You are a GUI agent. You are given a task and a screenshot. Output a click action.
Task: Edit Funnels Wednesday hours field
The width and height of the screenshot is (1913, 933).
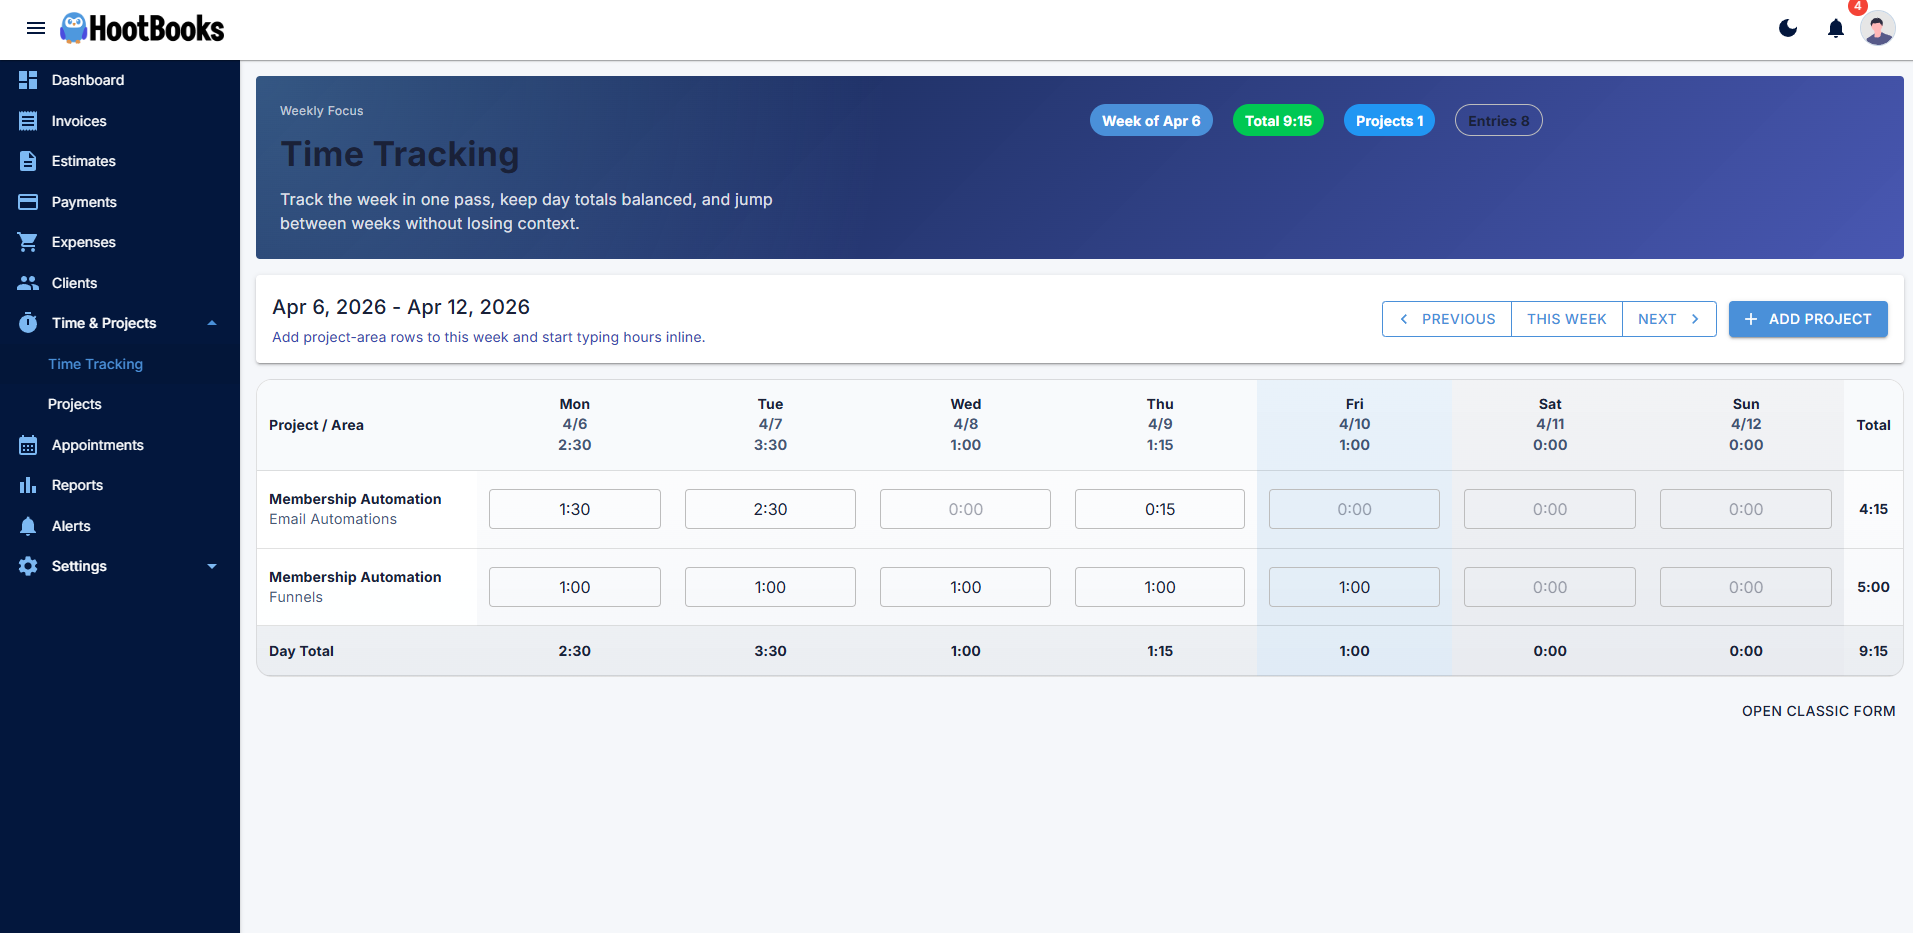pos(965,587)
